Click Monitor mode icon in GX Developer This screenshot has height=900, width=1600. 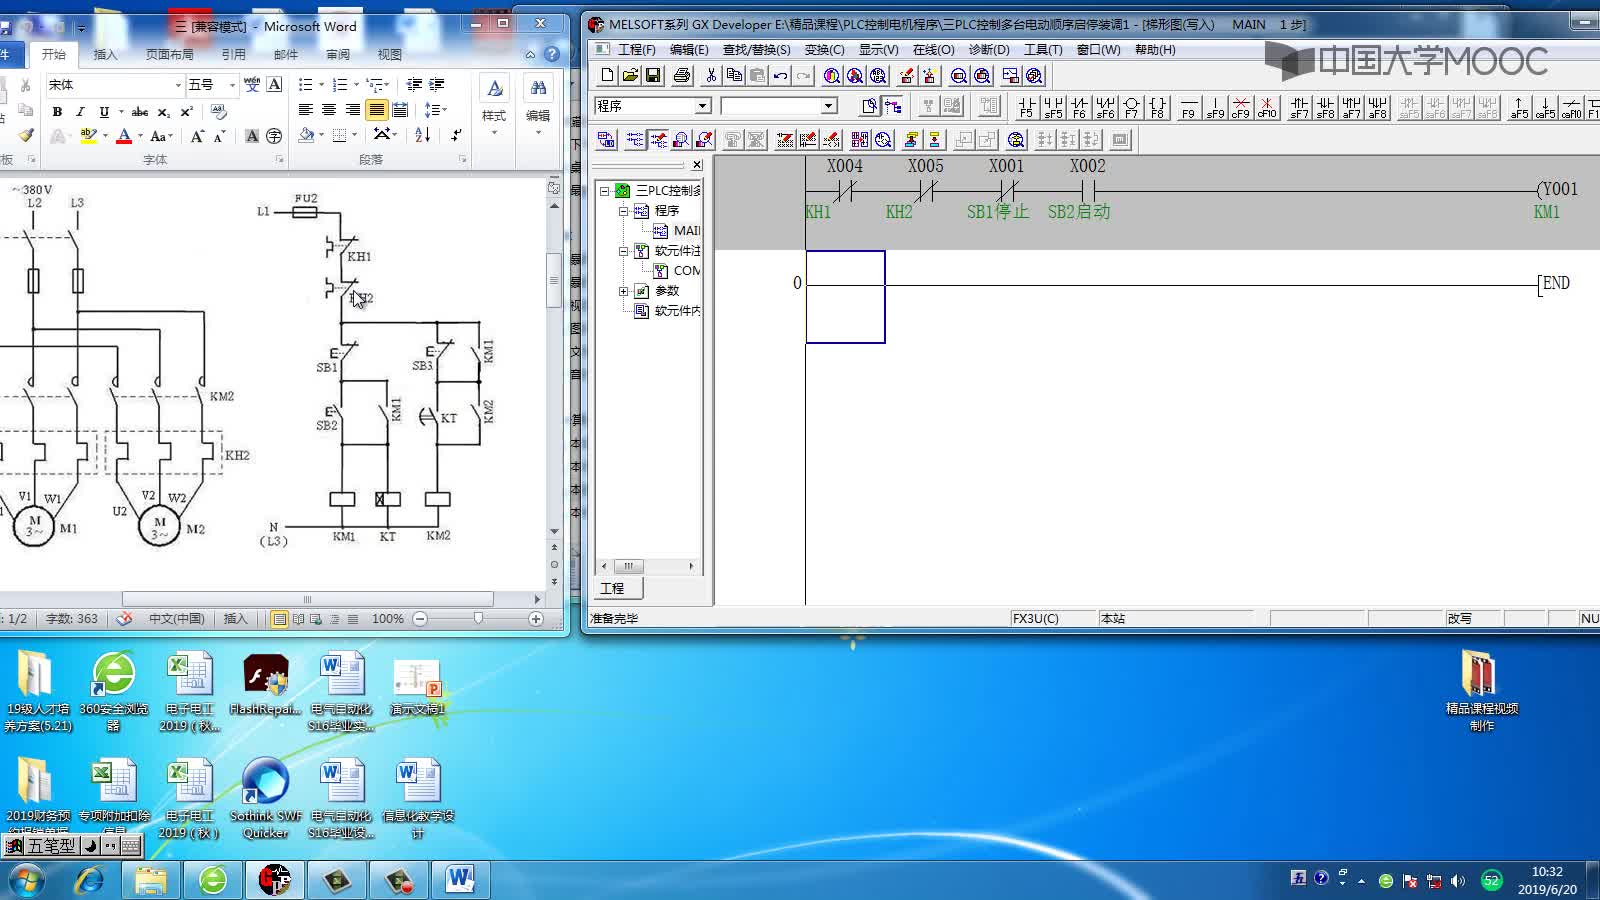pos(681,140)
